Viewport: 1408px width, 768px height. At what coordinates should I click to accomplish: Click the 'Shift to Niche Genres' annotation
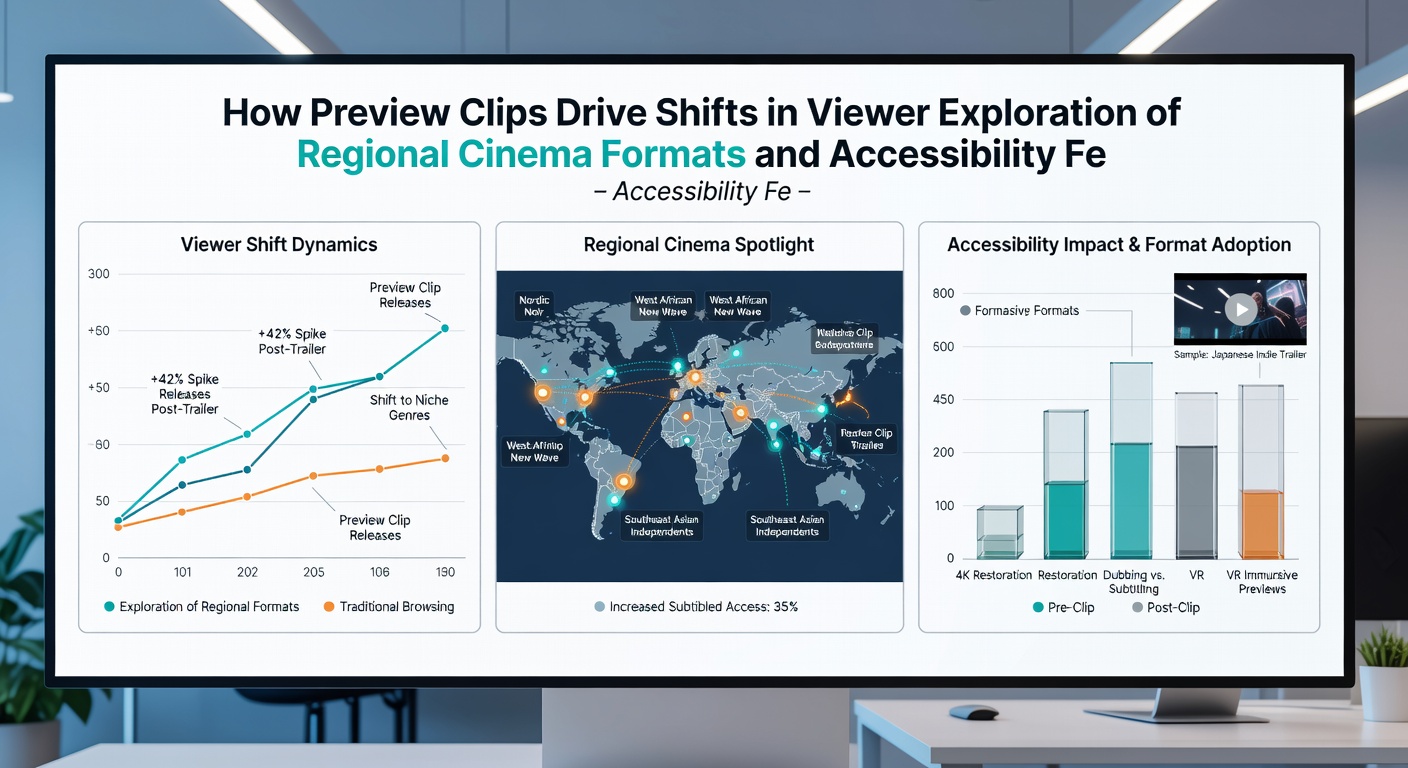(x=409, y=407)
